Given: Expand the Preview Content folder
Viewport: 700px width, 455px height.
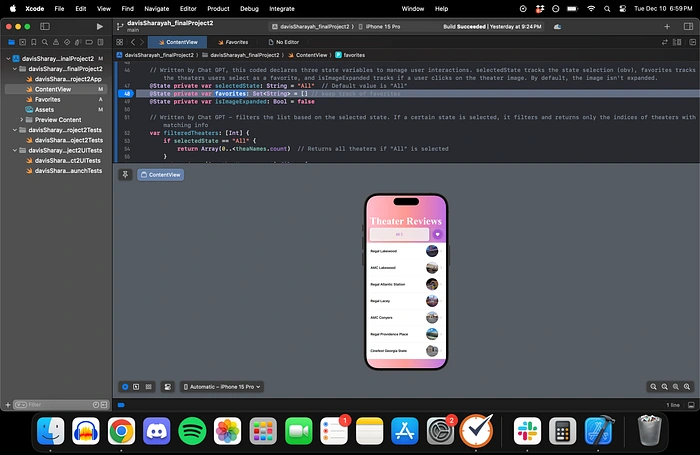Looking at the screenshot, I should click(x=21, y=120).
